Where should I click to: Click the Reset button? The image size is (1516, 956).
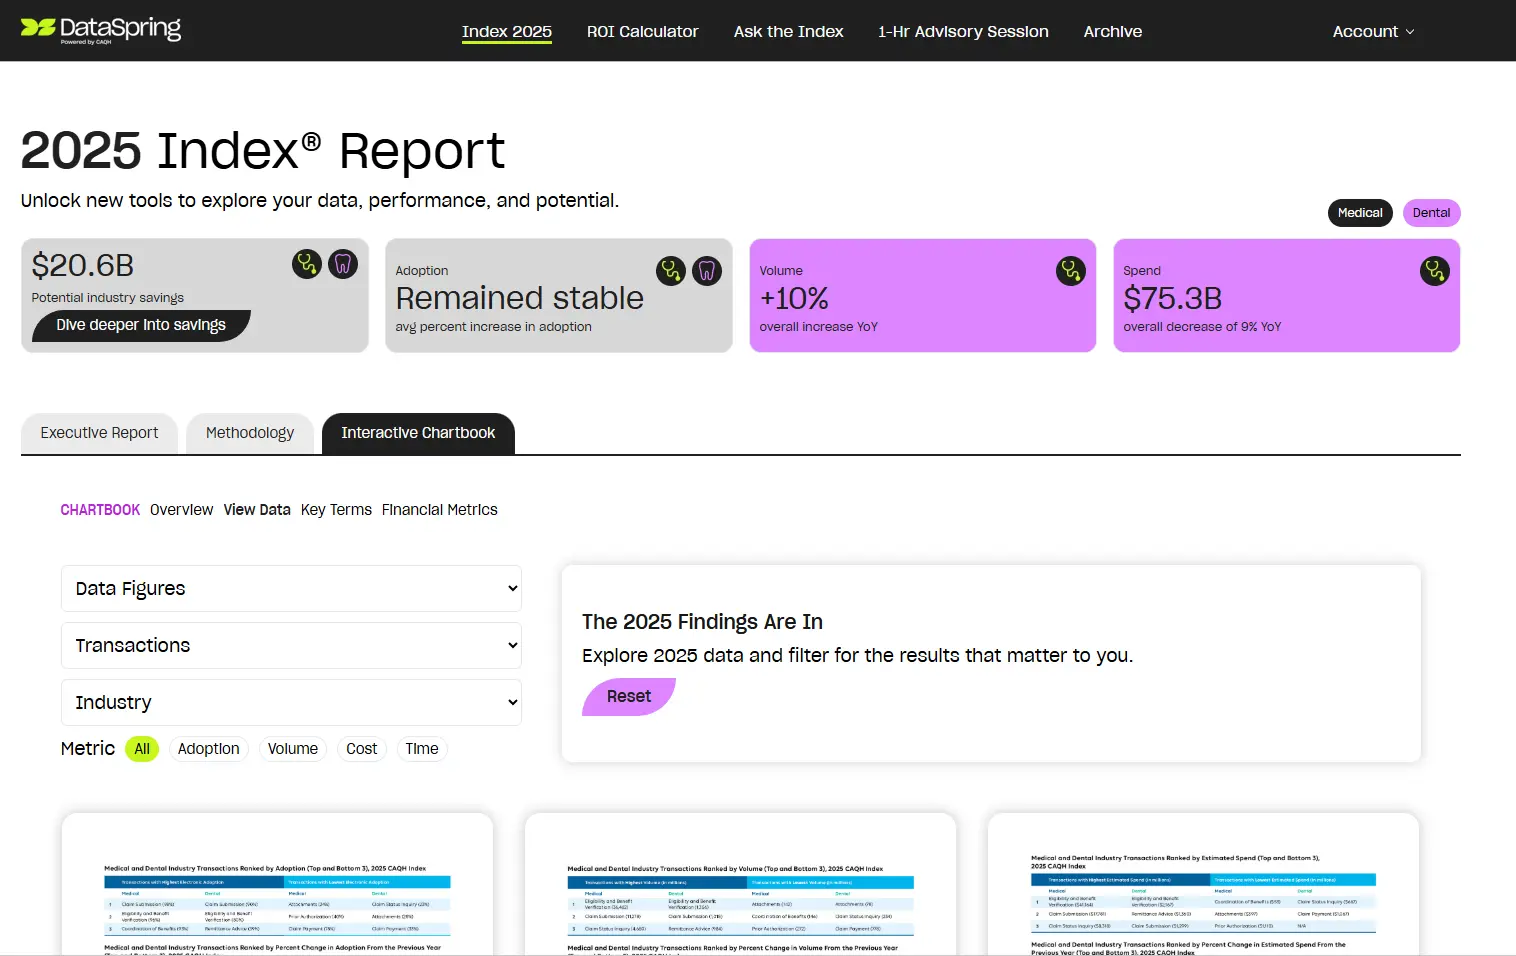pos(629,697)
